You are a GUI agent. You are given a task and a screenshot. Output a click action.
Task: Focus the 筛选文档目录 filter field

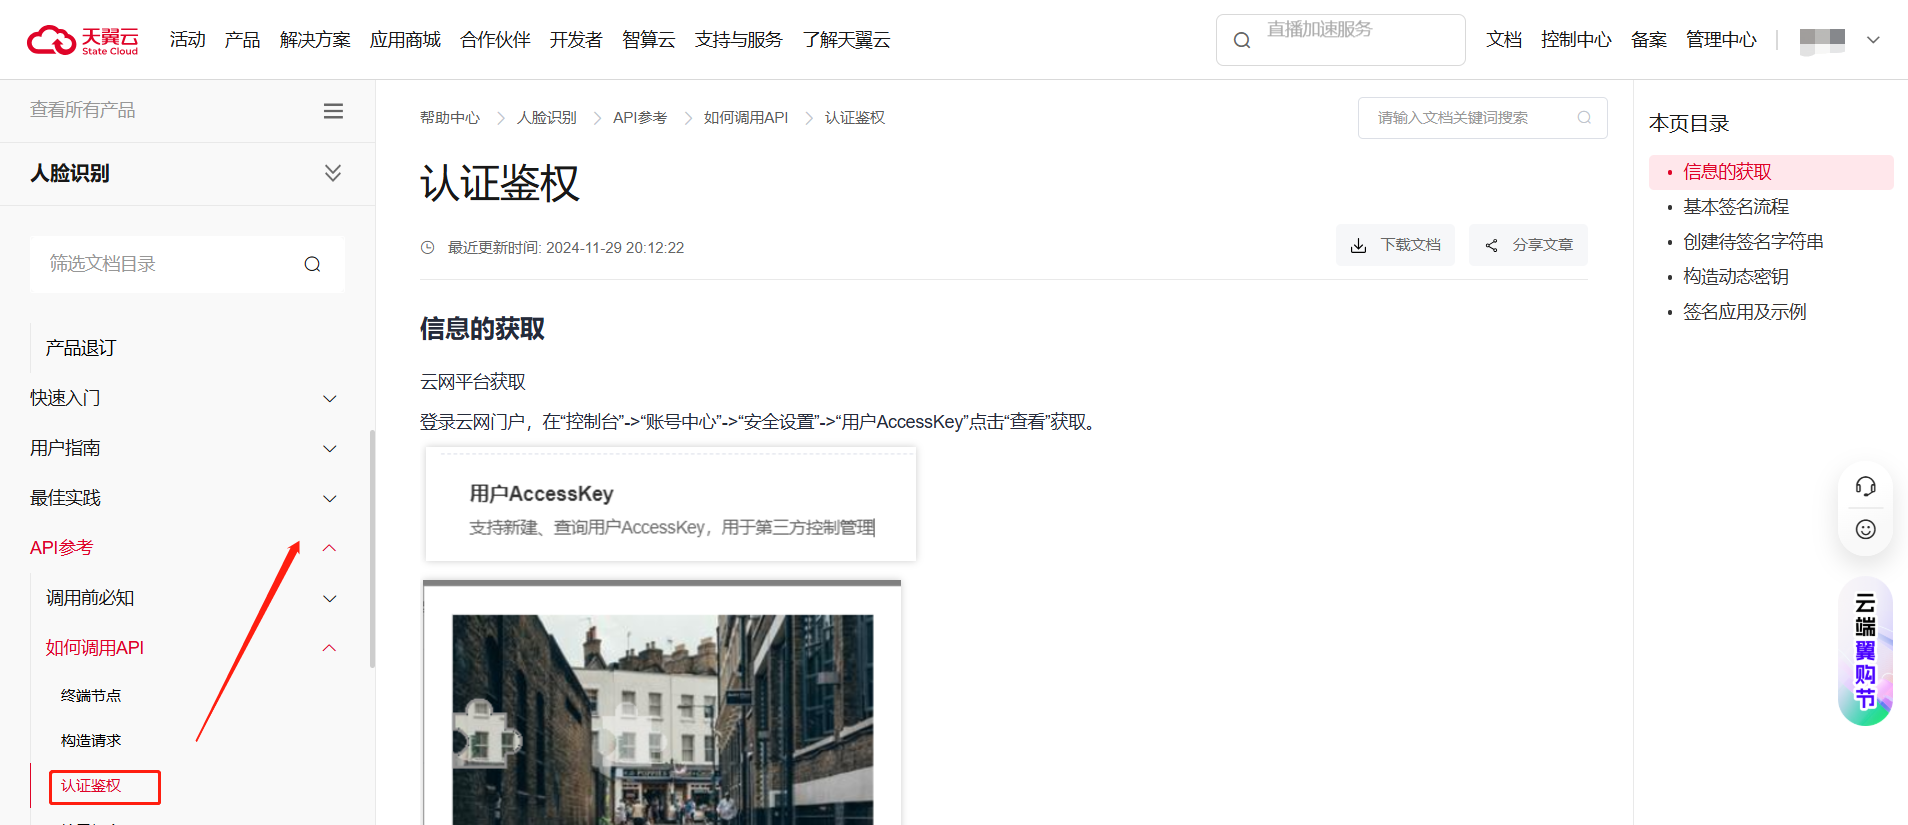(187, 264)
